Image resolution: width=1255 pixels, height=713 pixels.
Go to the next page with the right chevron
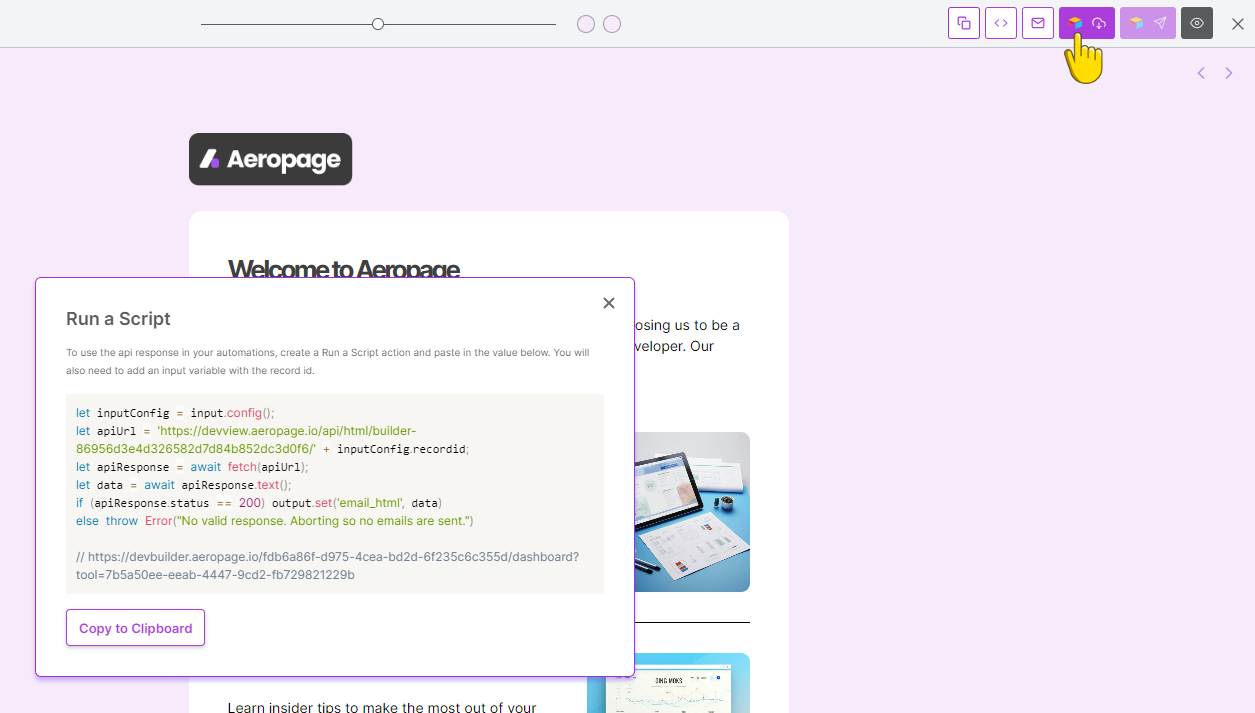1229,73
